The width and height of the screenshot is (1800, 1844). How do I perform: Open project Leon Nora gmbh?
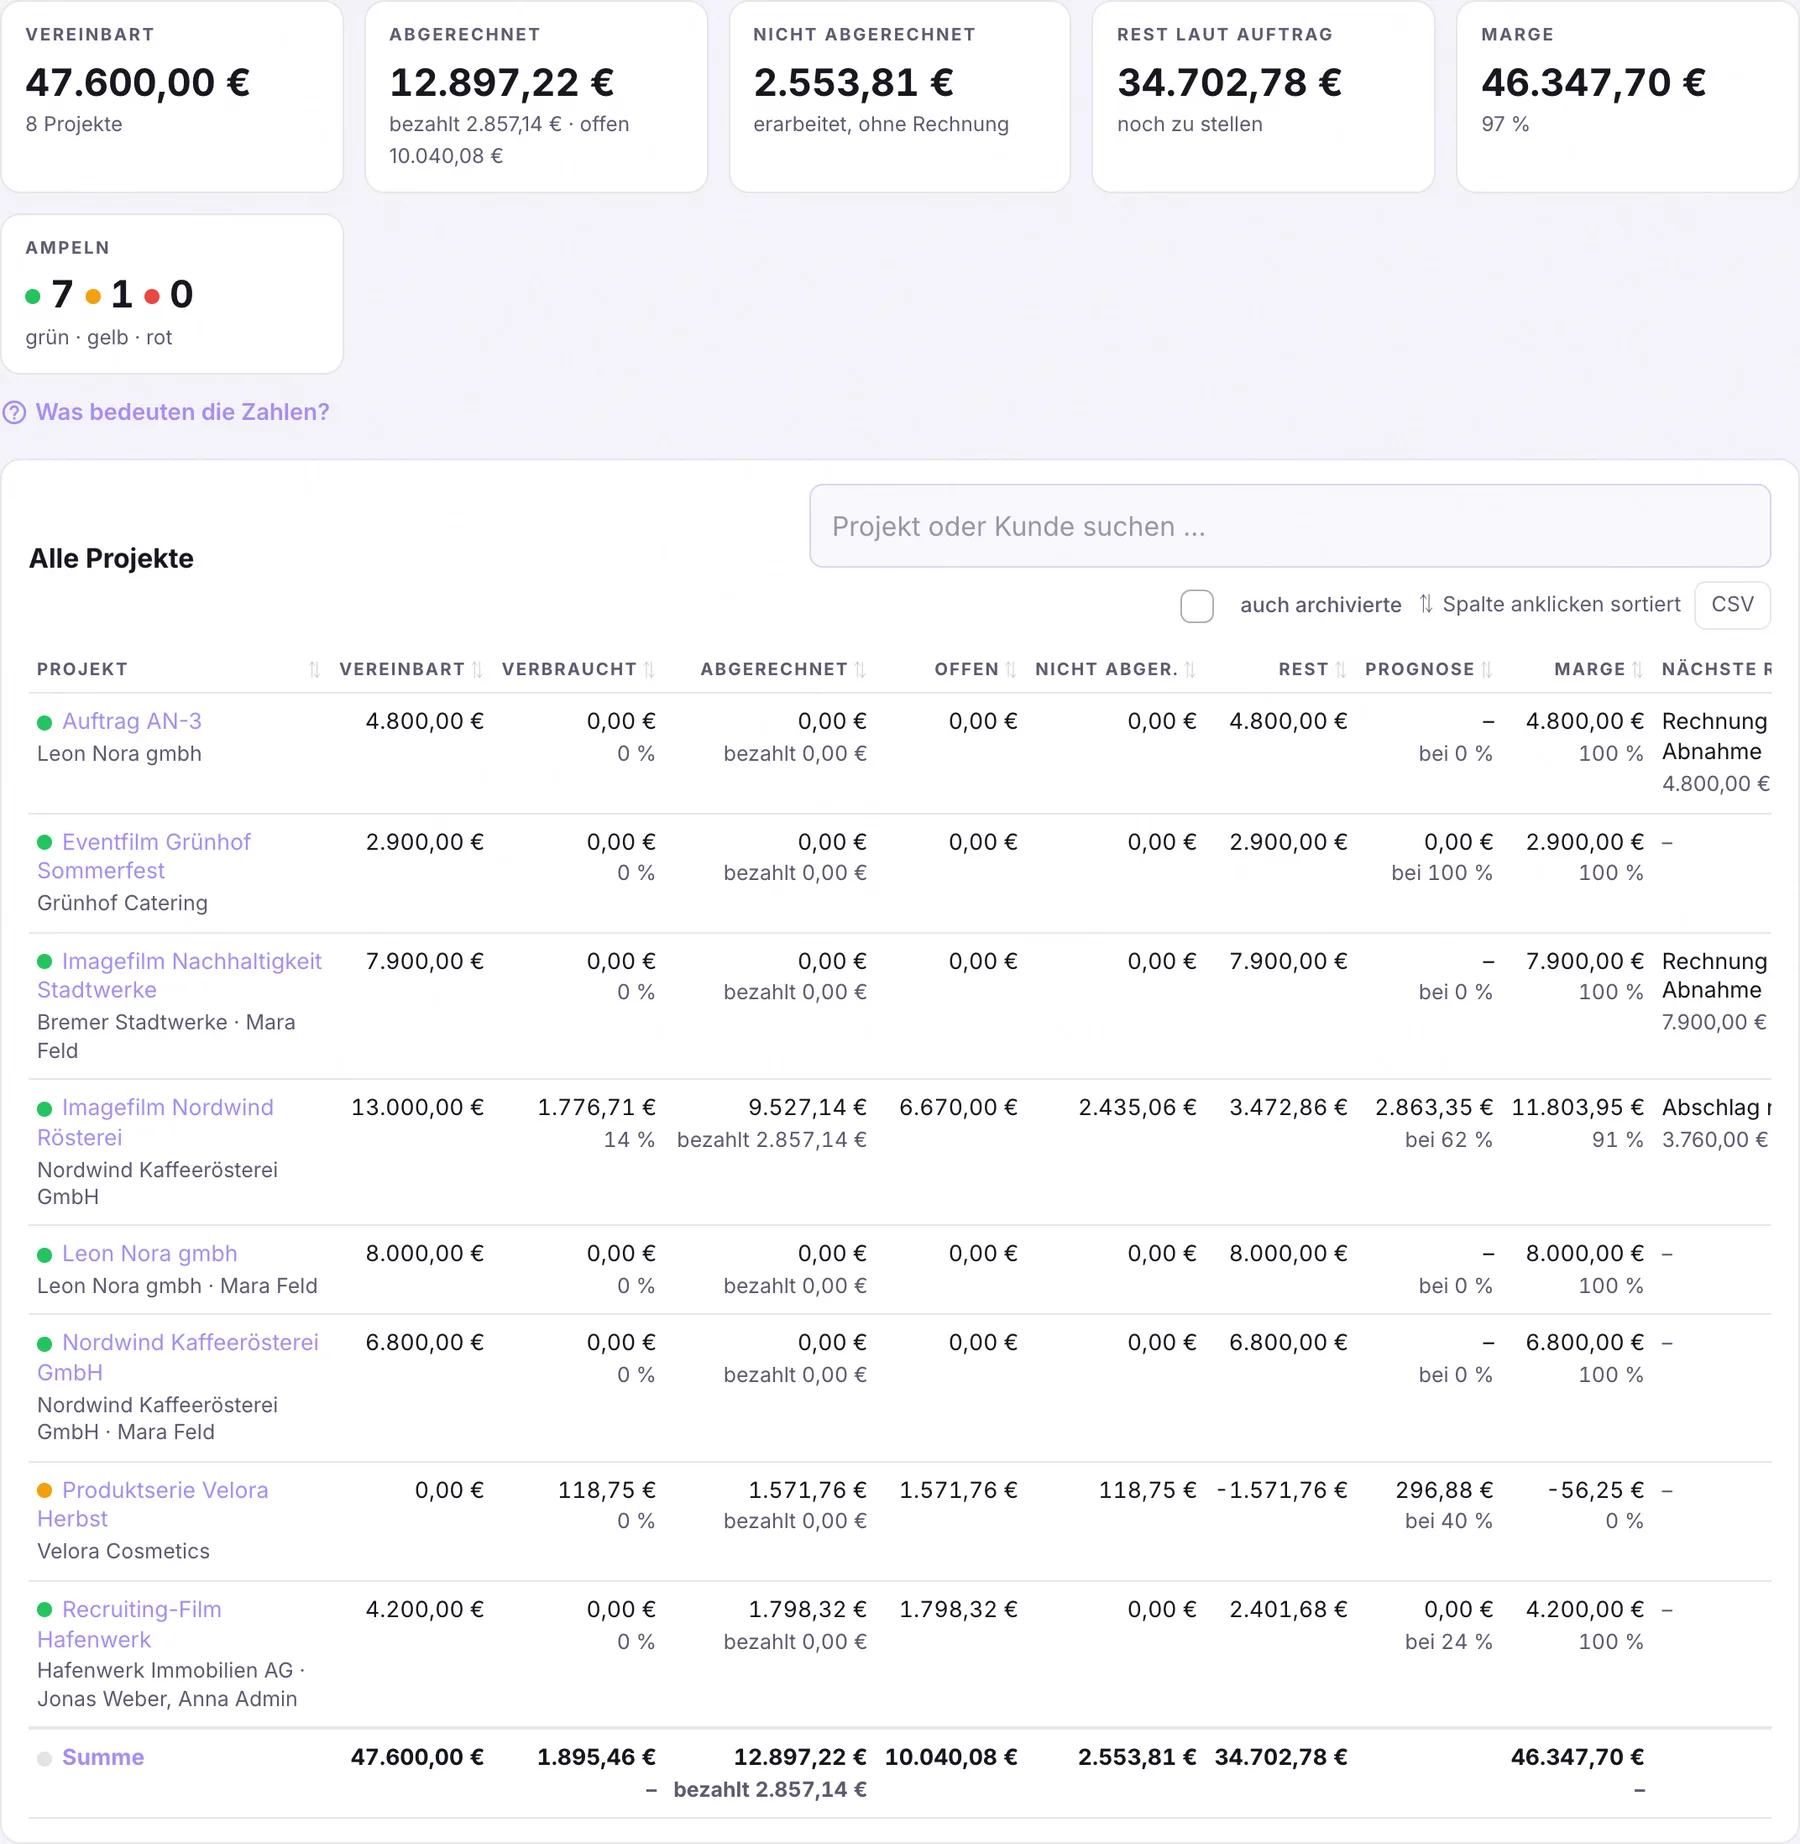(150, 1253)
